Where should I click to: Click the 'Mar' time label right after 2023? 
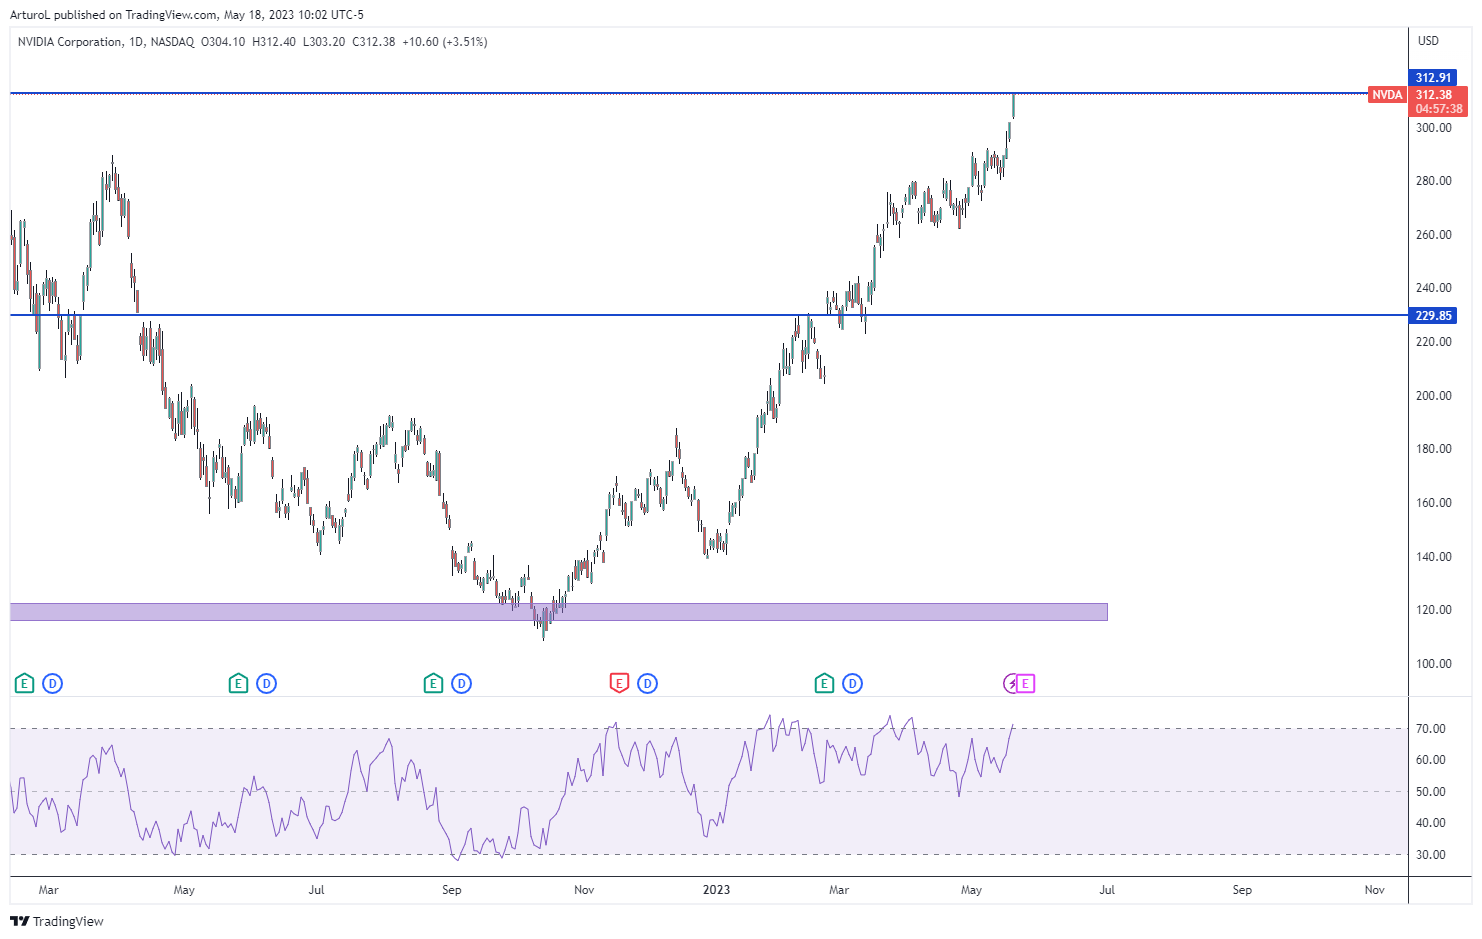point(839,890)
